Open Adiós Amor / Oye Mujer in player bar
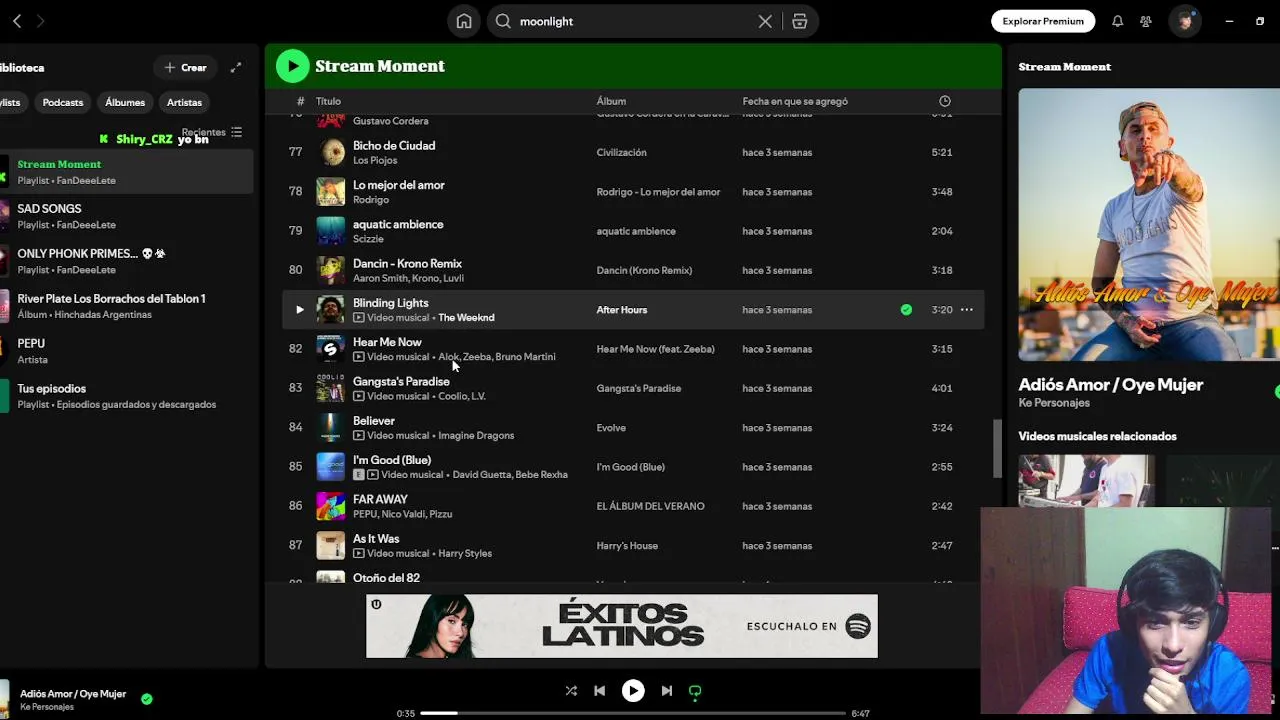The image size is (1280, 720). [x=73, y=694]
